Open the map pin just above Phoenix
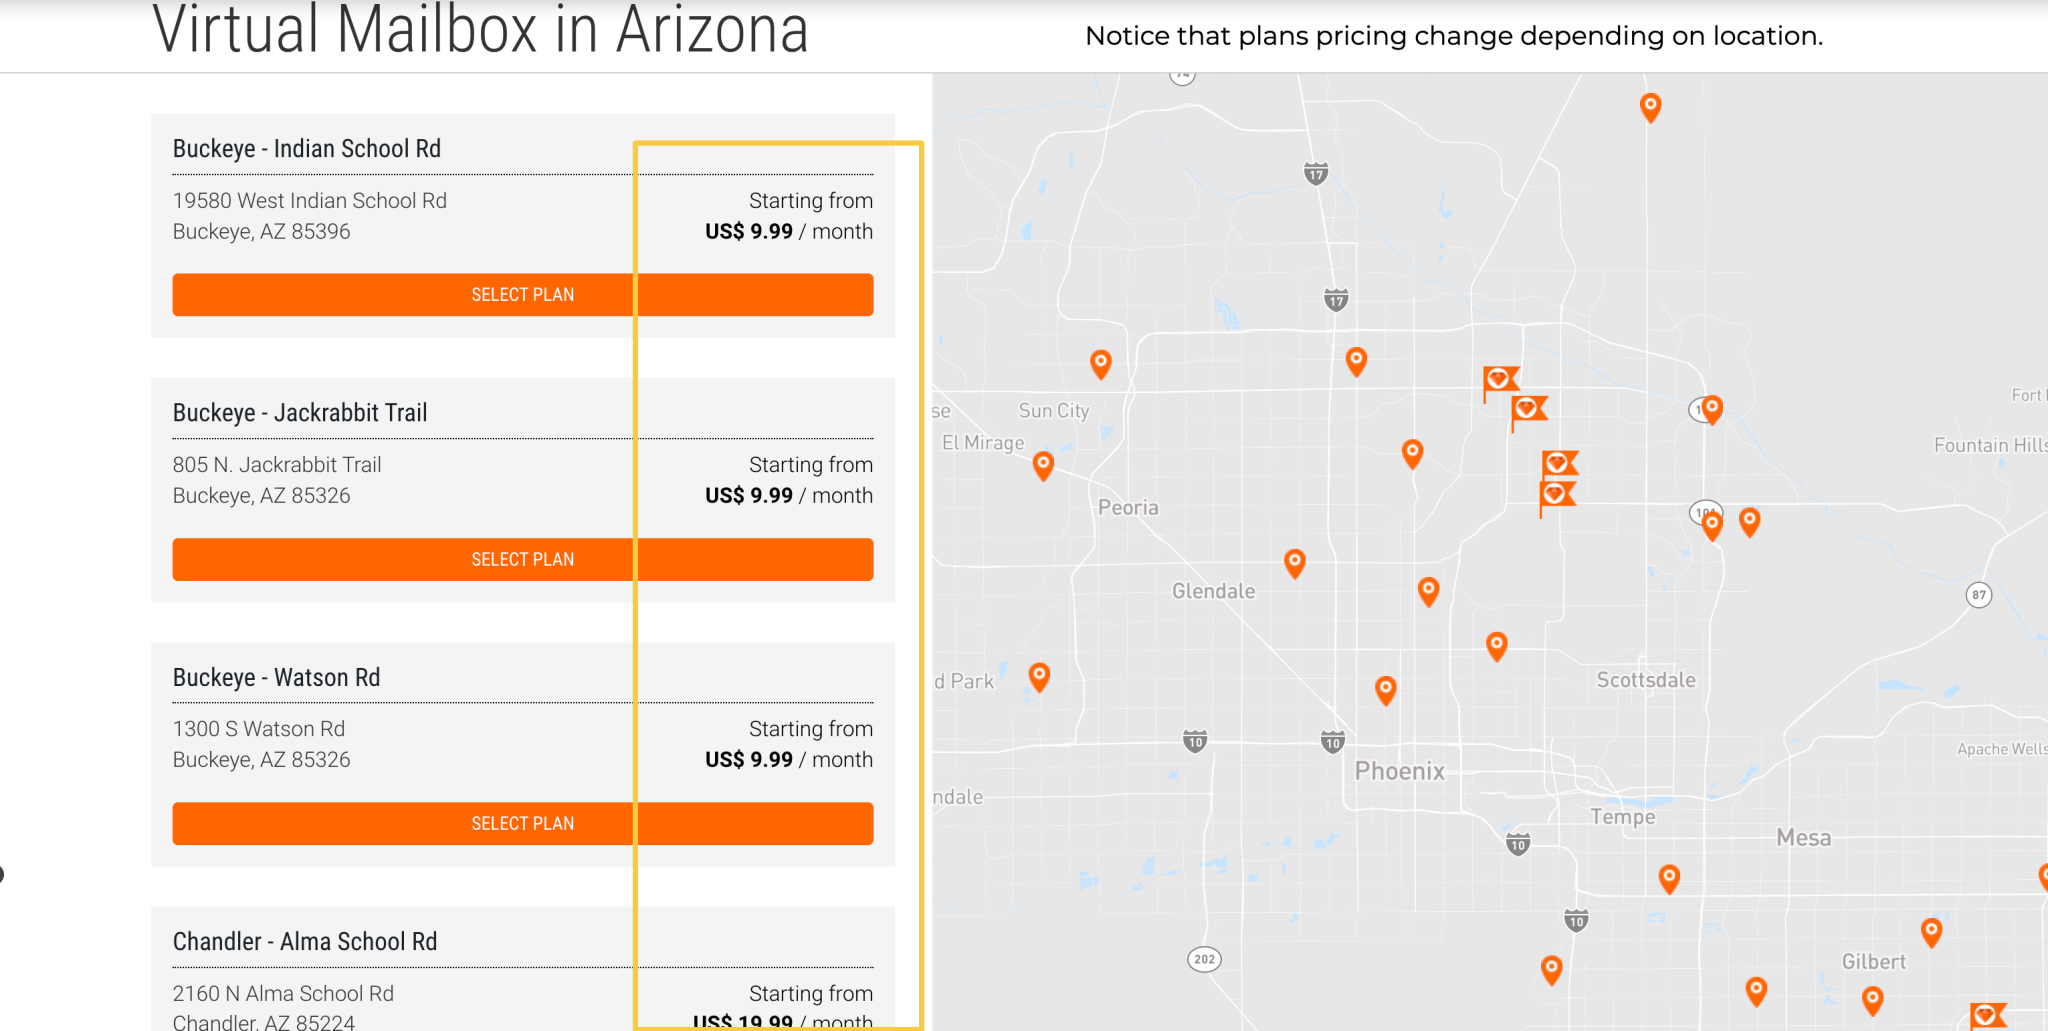2048x1031 pixels. [x=1385, y=688]
